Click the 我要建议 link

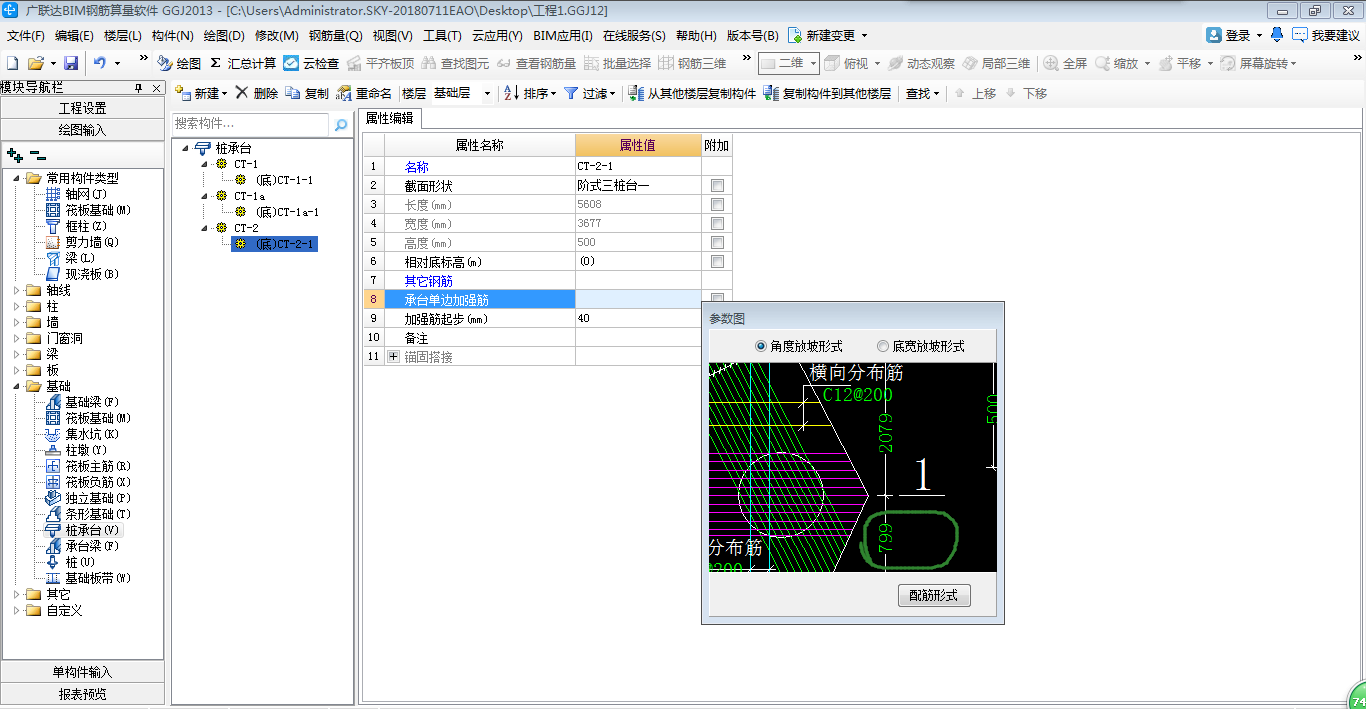click(x=1326, y=35)
